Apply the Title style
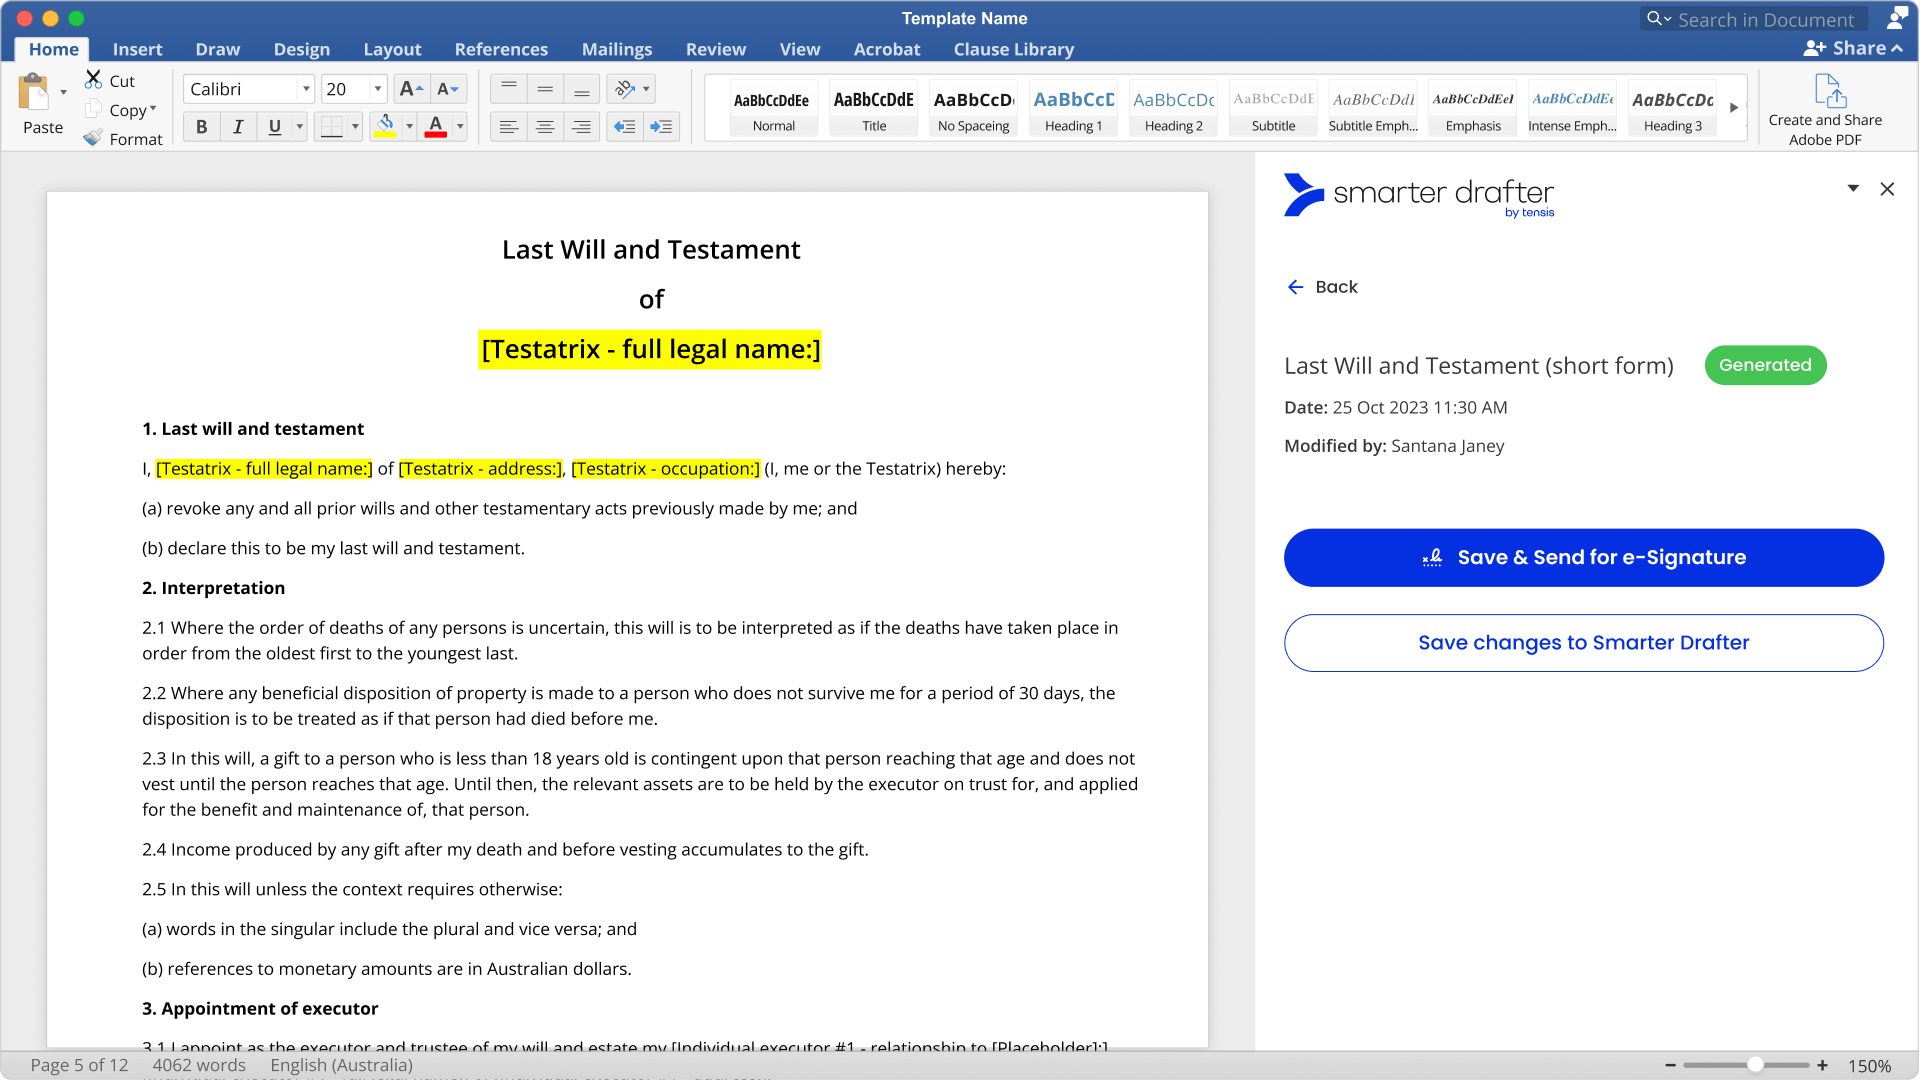 point(874,109)
